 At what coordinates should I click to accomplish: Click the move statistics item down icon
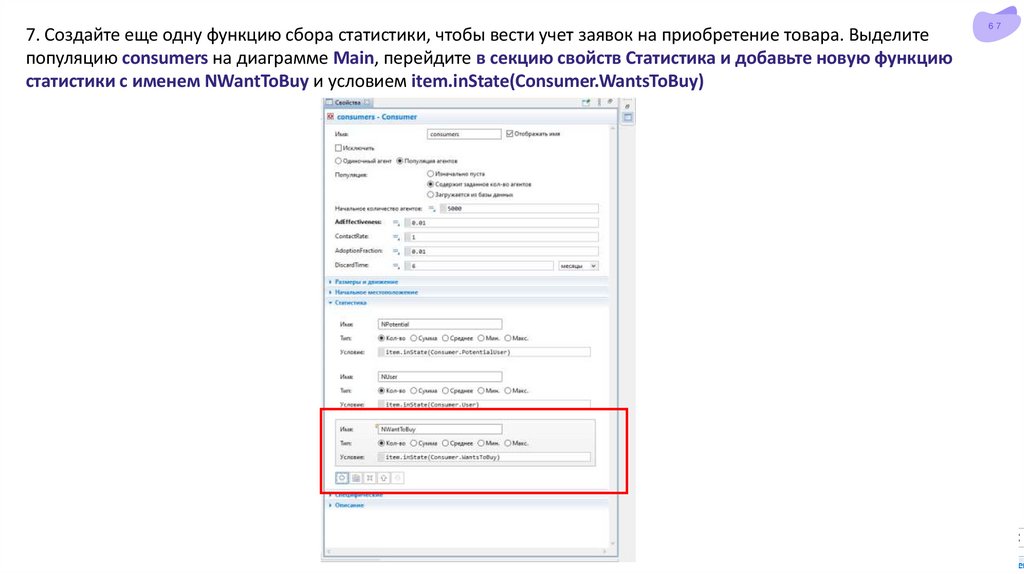tap(398, 478)
